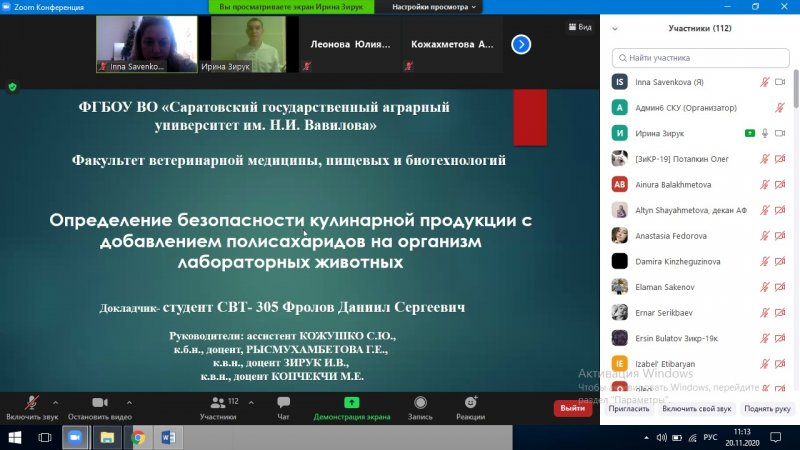Unmute microphone with Включить звук
Image resolution: width=800 pixels, height=450 pixels.
point(32,408)
